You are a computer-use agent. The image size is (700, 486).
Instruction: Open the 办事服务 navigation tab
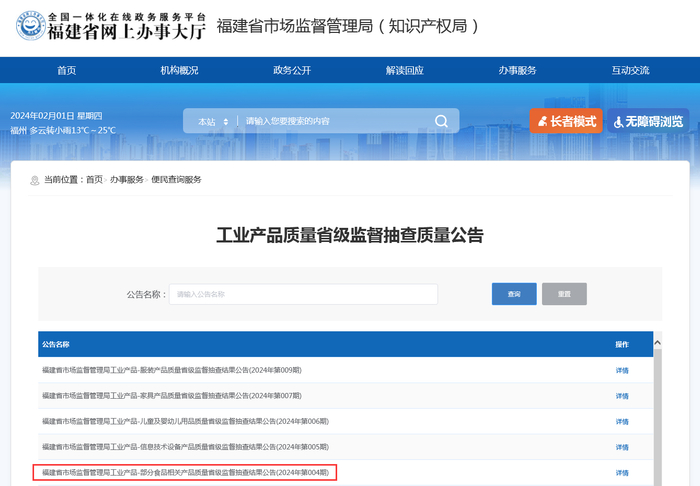click(x=517, y=70)
